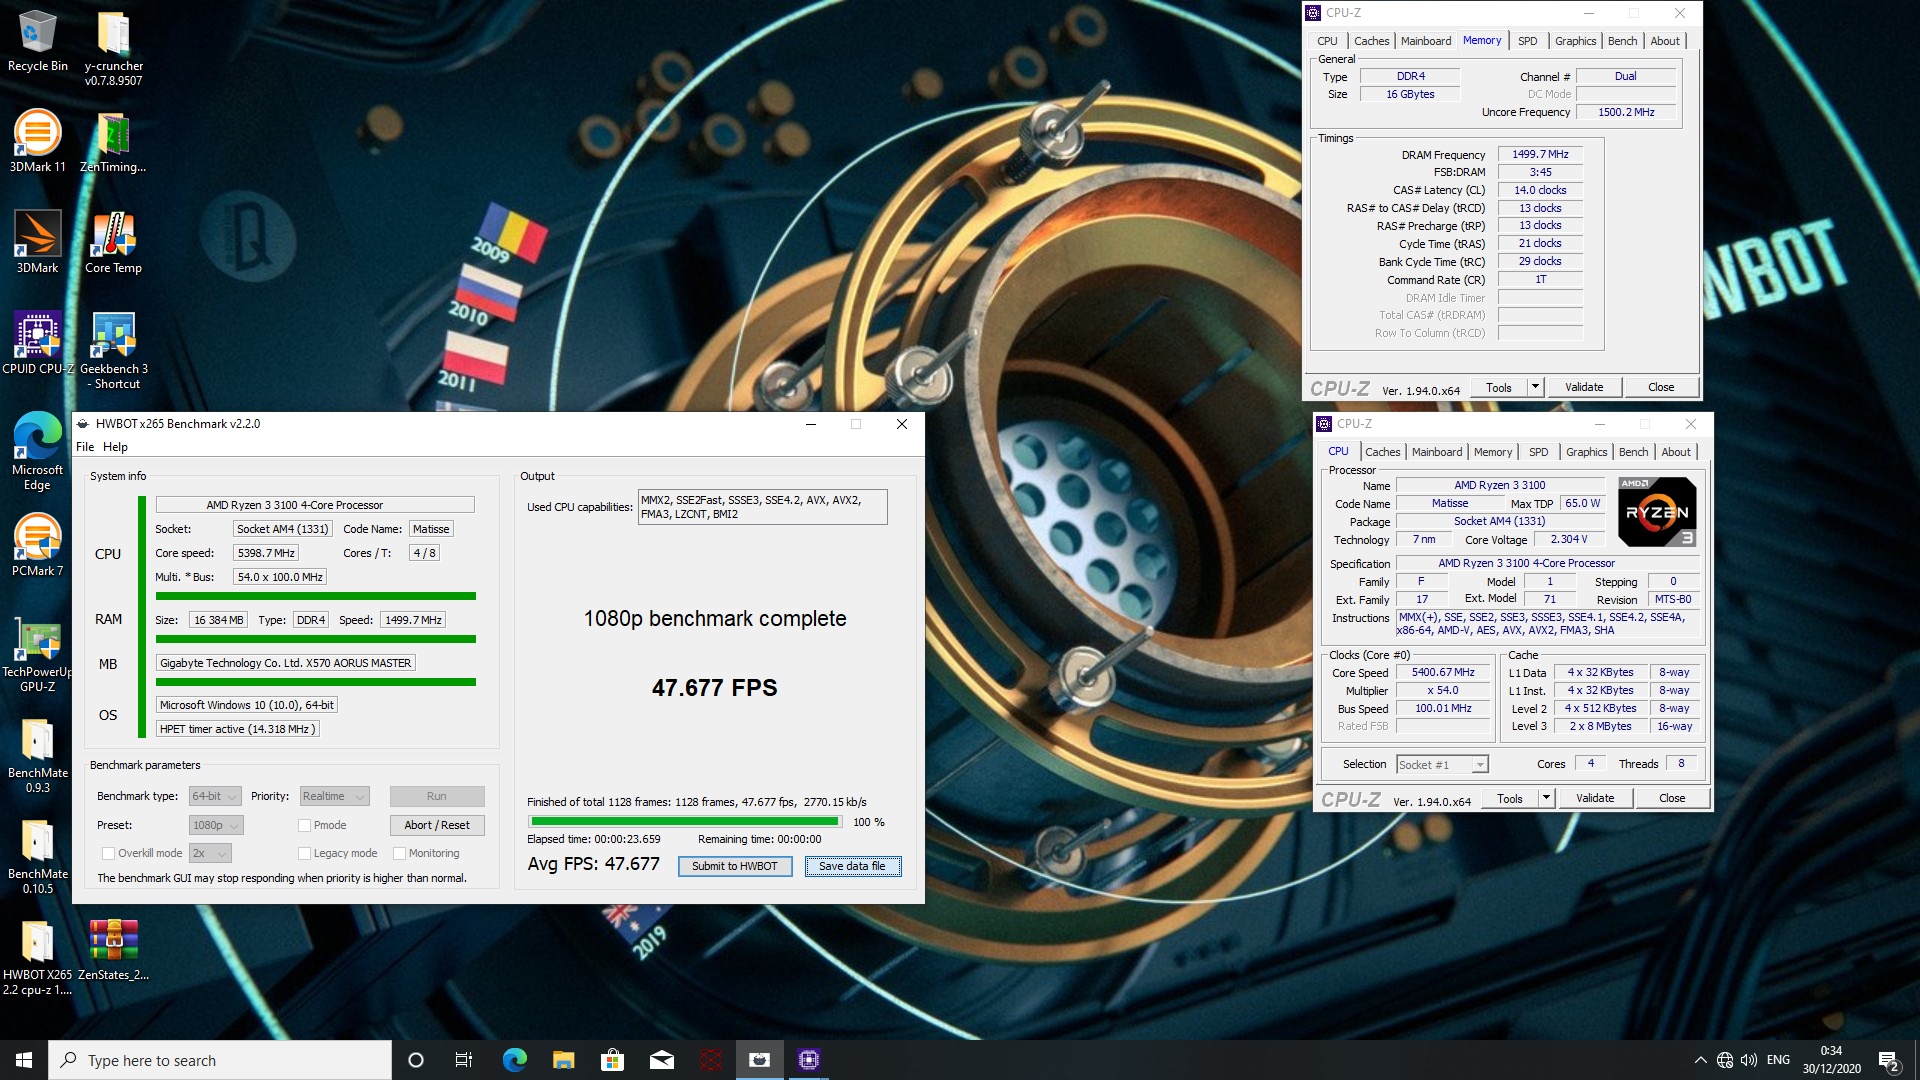This screenshot has height=1080, width=1920.
Task: Open the Overkill mode 2x dropdown
Action: (x=210, y=854)
